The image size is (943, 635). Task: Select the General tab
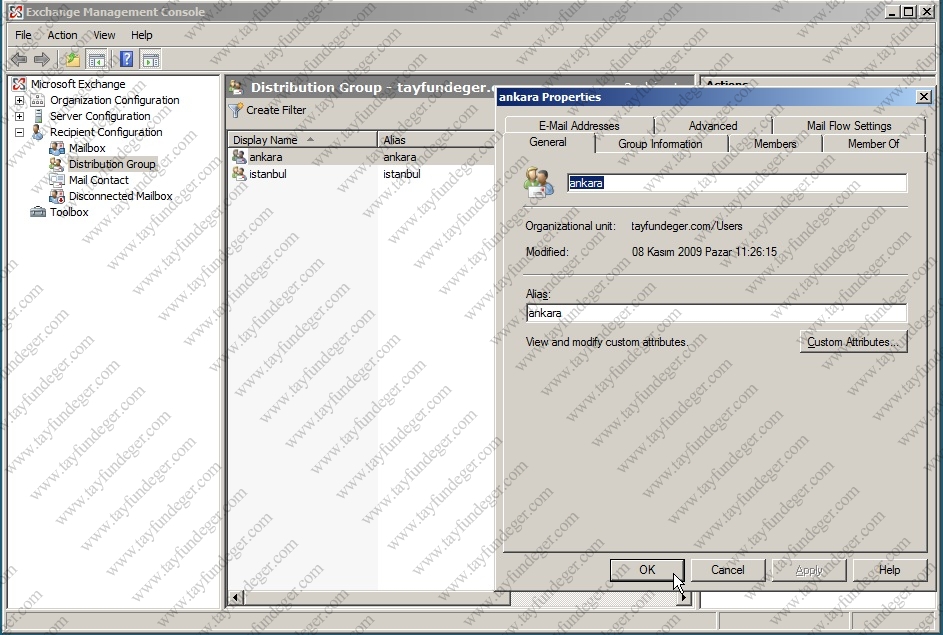pyautogui.click(x=548, y=143)
